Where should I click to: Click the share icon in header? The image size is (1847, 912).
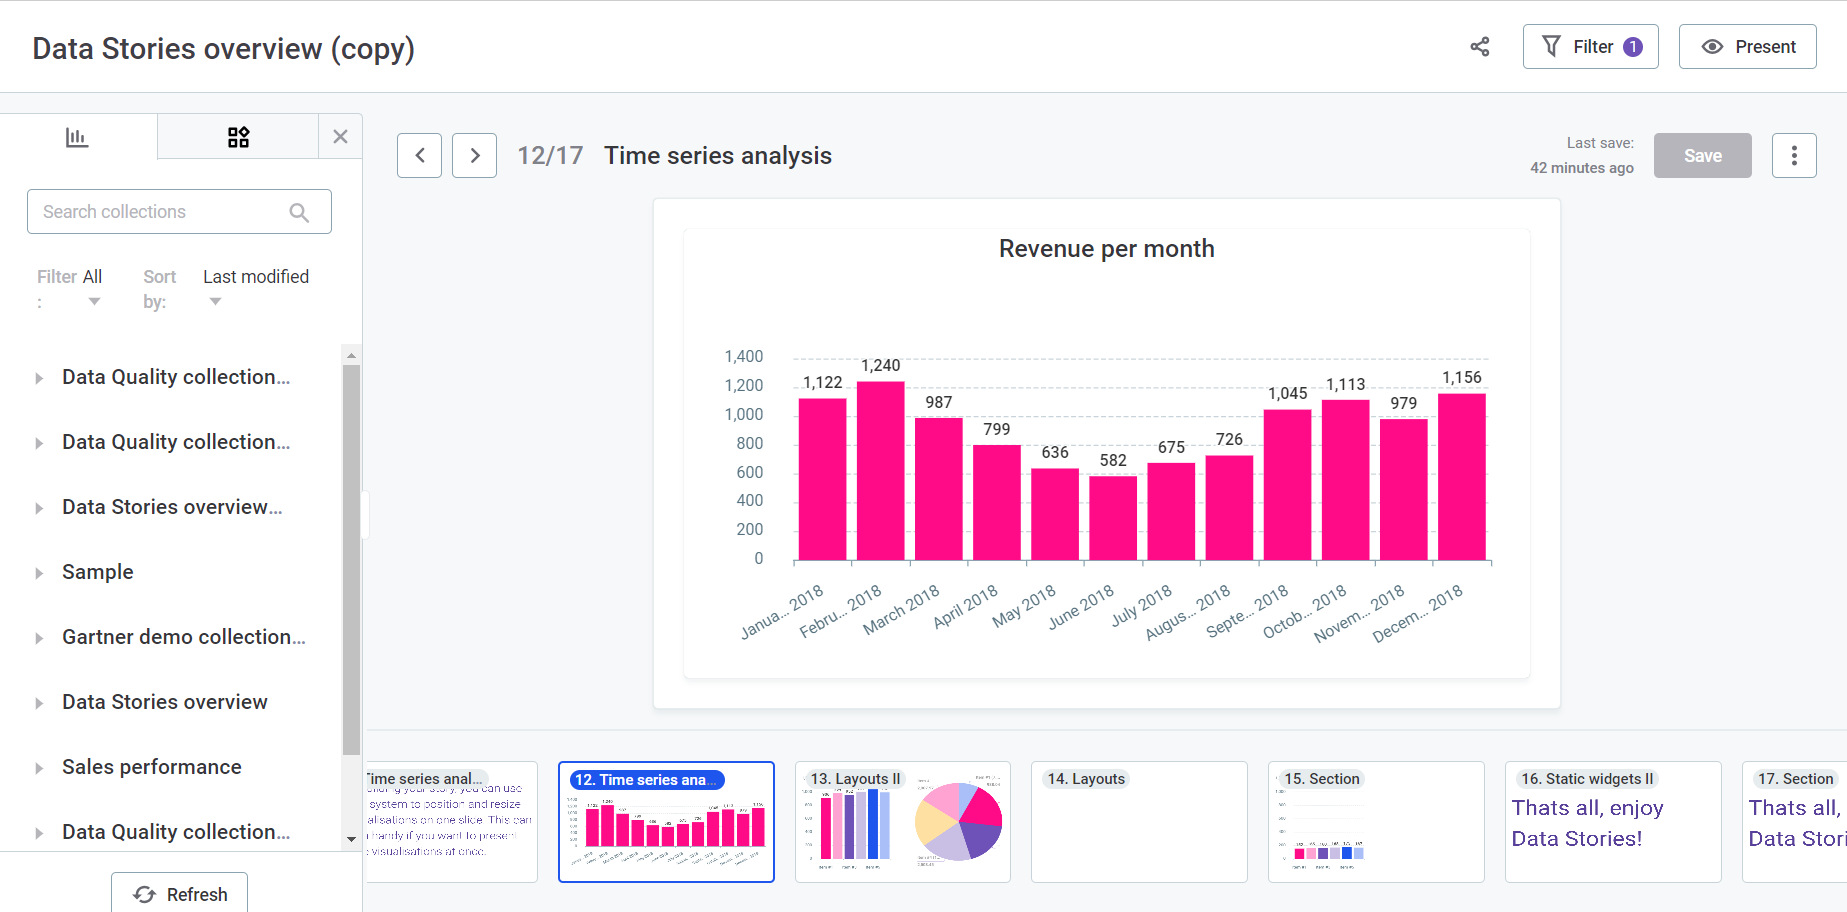pyautogui.click(x=1479, y=47)
